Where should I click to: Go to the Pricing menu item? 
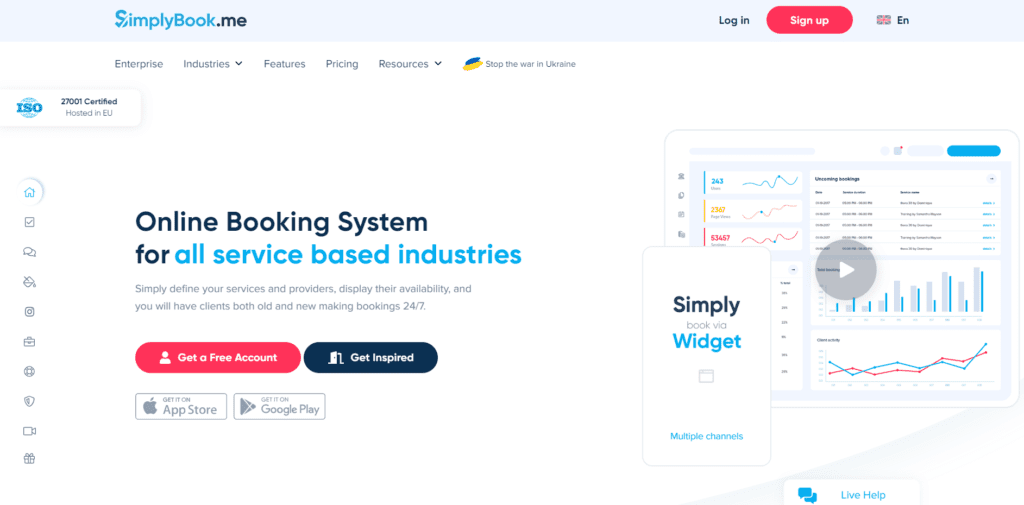pos(341,64)
